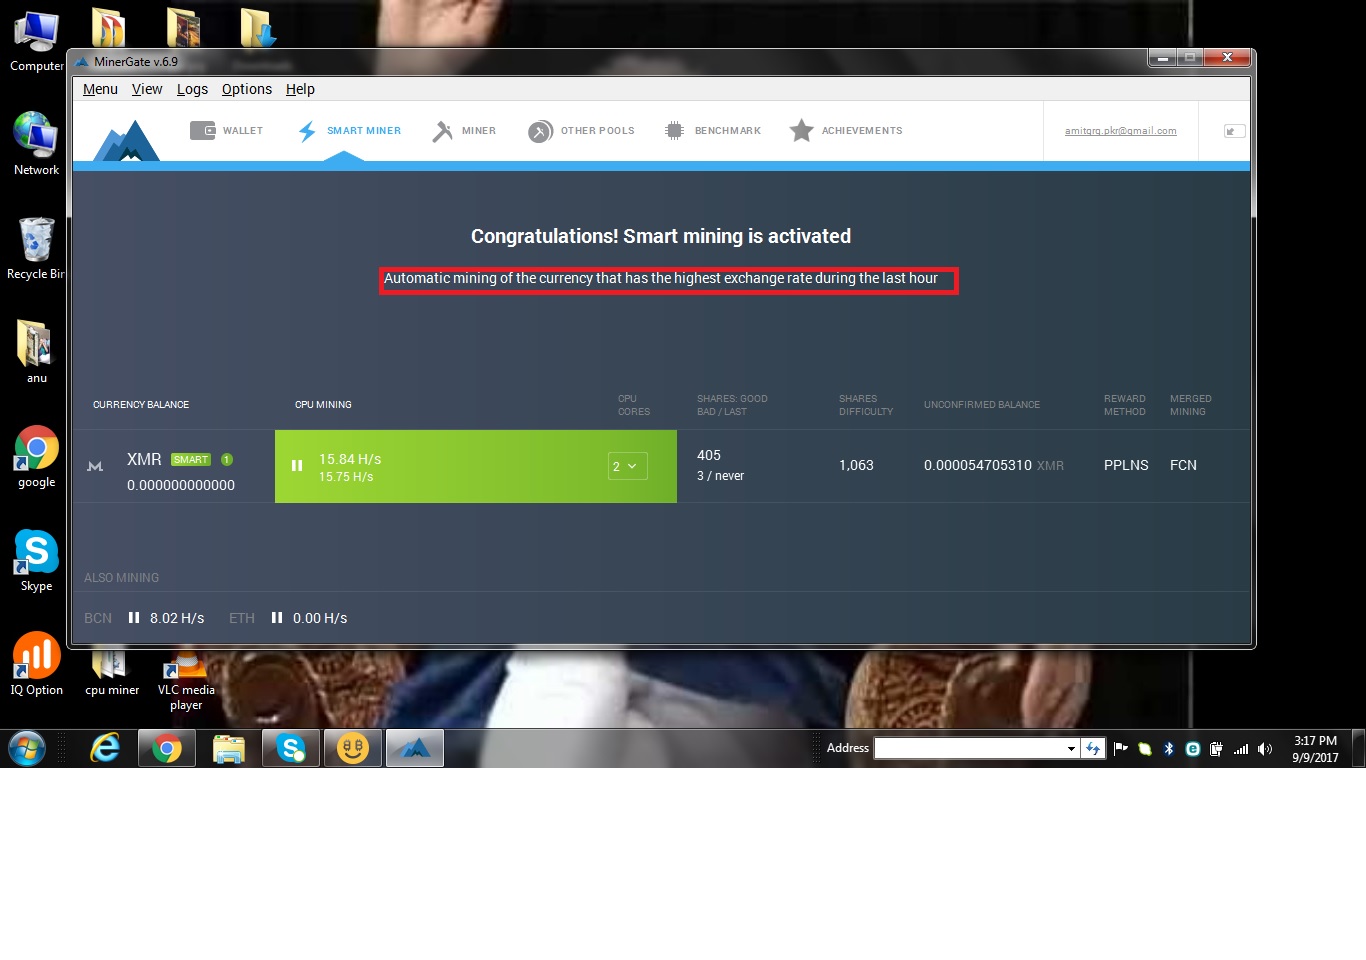The width and height of the screenshot is (1366, 960).
Task: Switch to the Wallet tab
Action: coord(227,131)
